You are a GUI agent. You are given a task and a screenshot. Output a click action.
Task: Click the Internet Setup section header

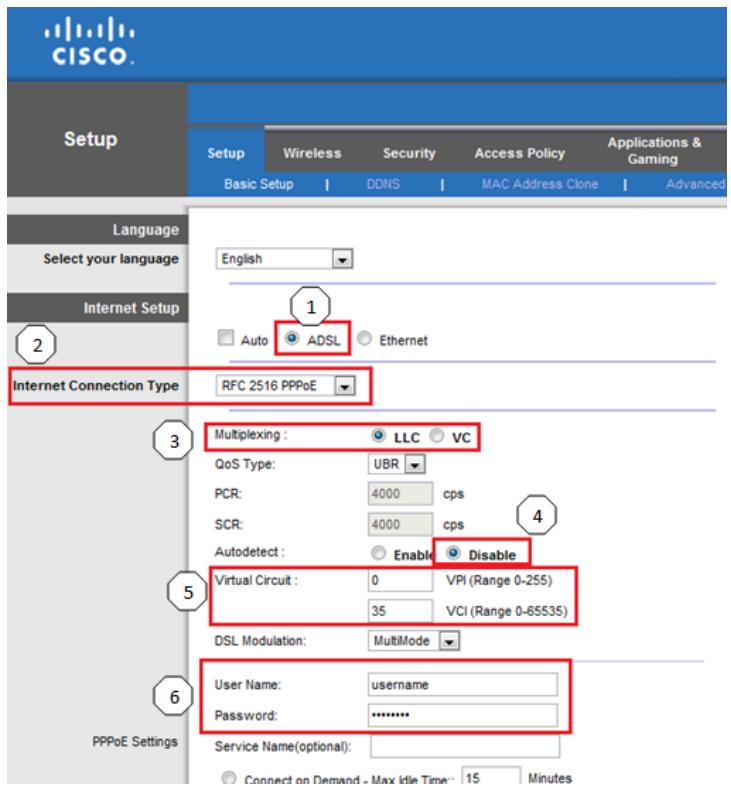(x=98, y=308)
